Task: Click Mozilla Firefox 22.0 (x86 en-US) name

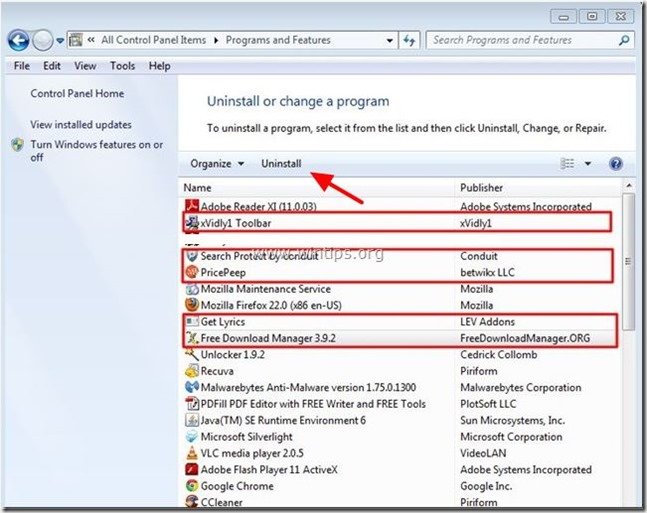Action: coord(271,305)
